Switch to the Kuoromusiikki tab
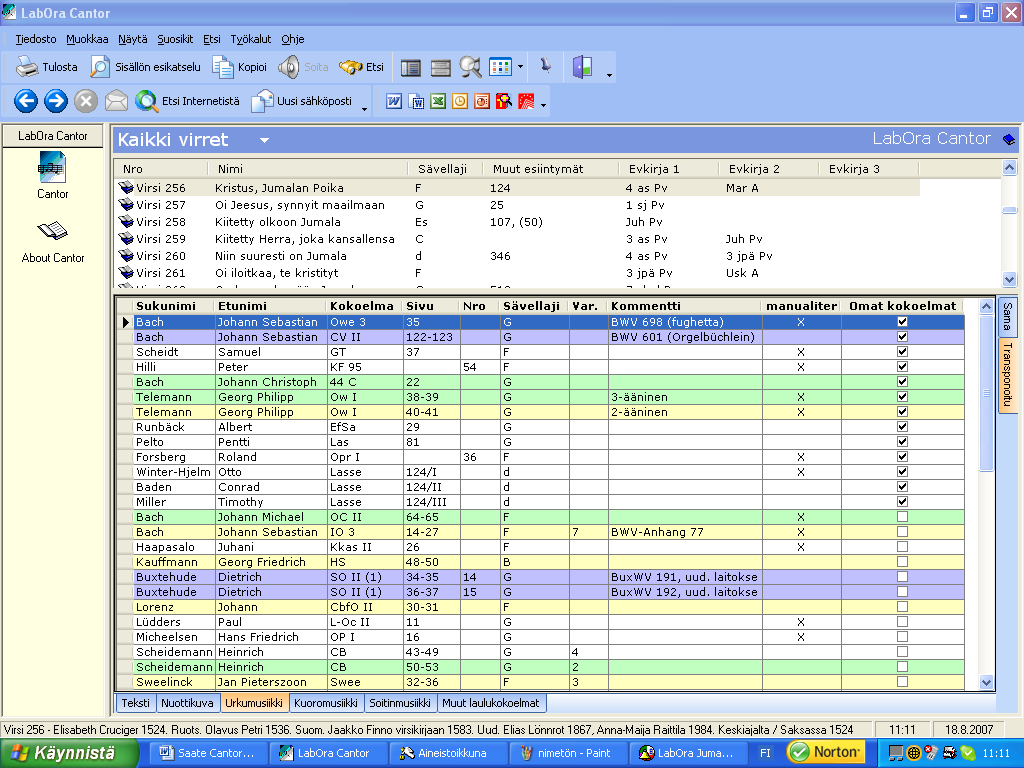1024x768 pixels. point(326,703)
